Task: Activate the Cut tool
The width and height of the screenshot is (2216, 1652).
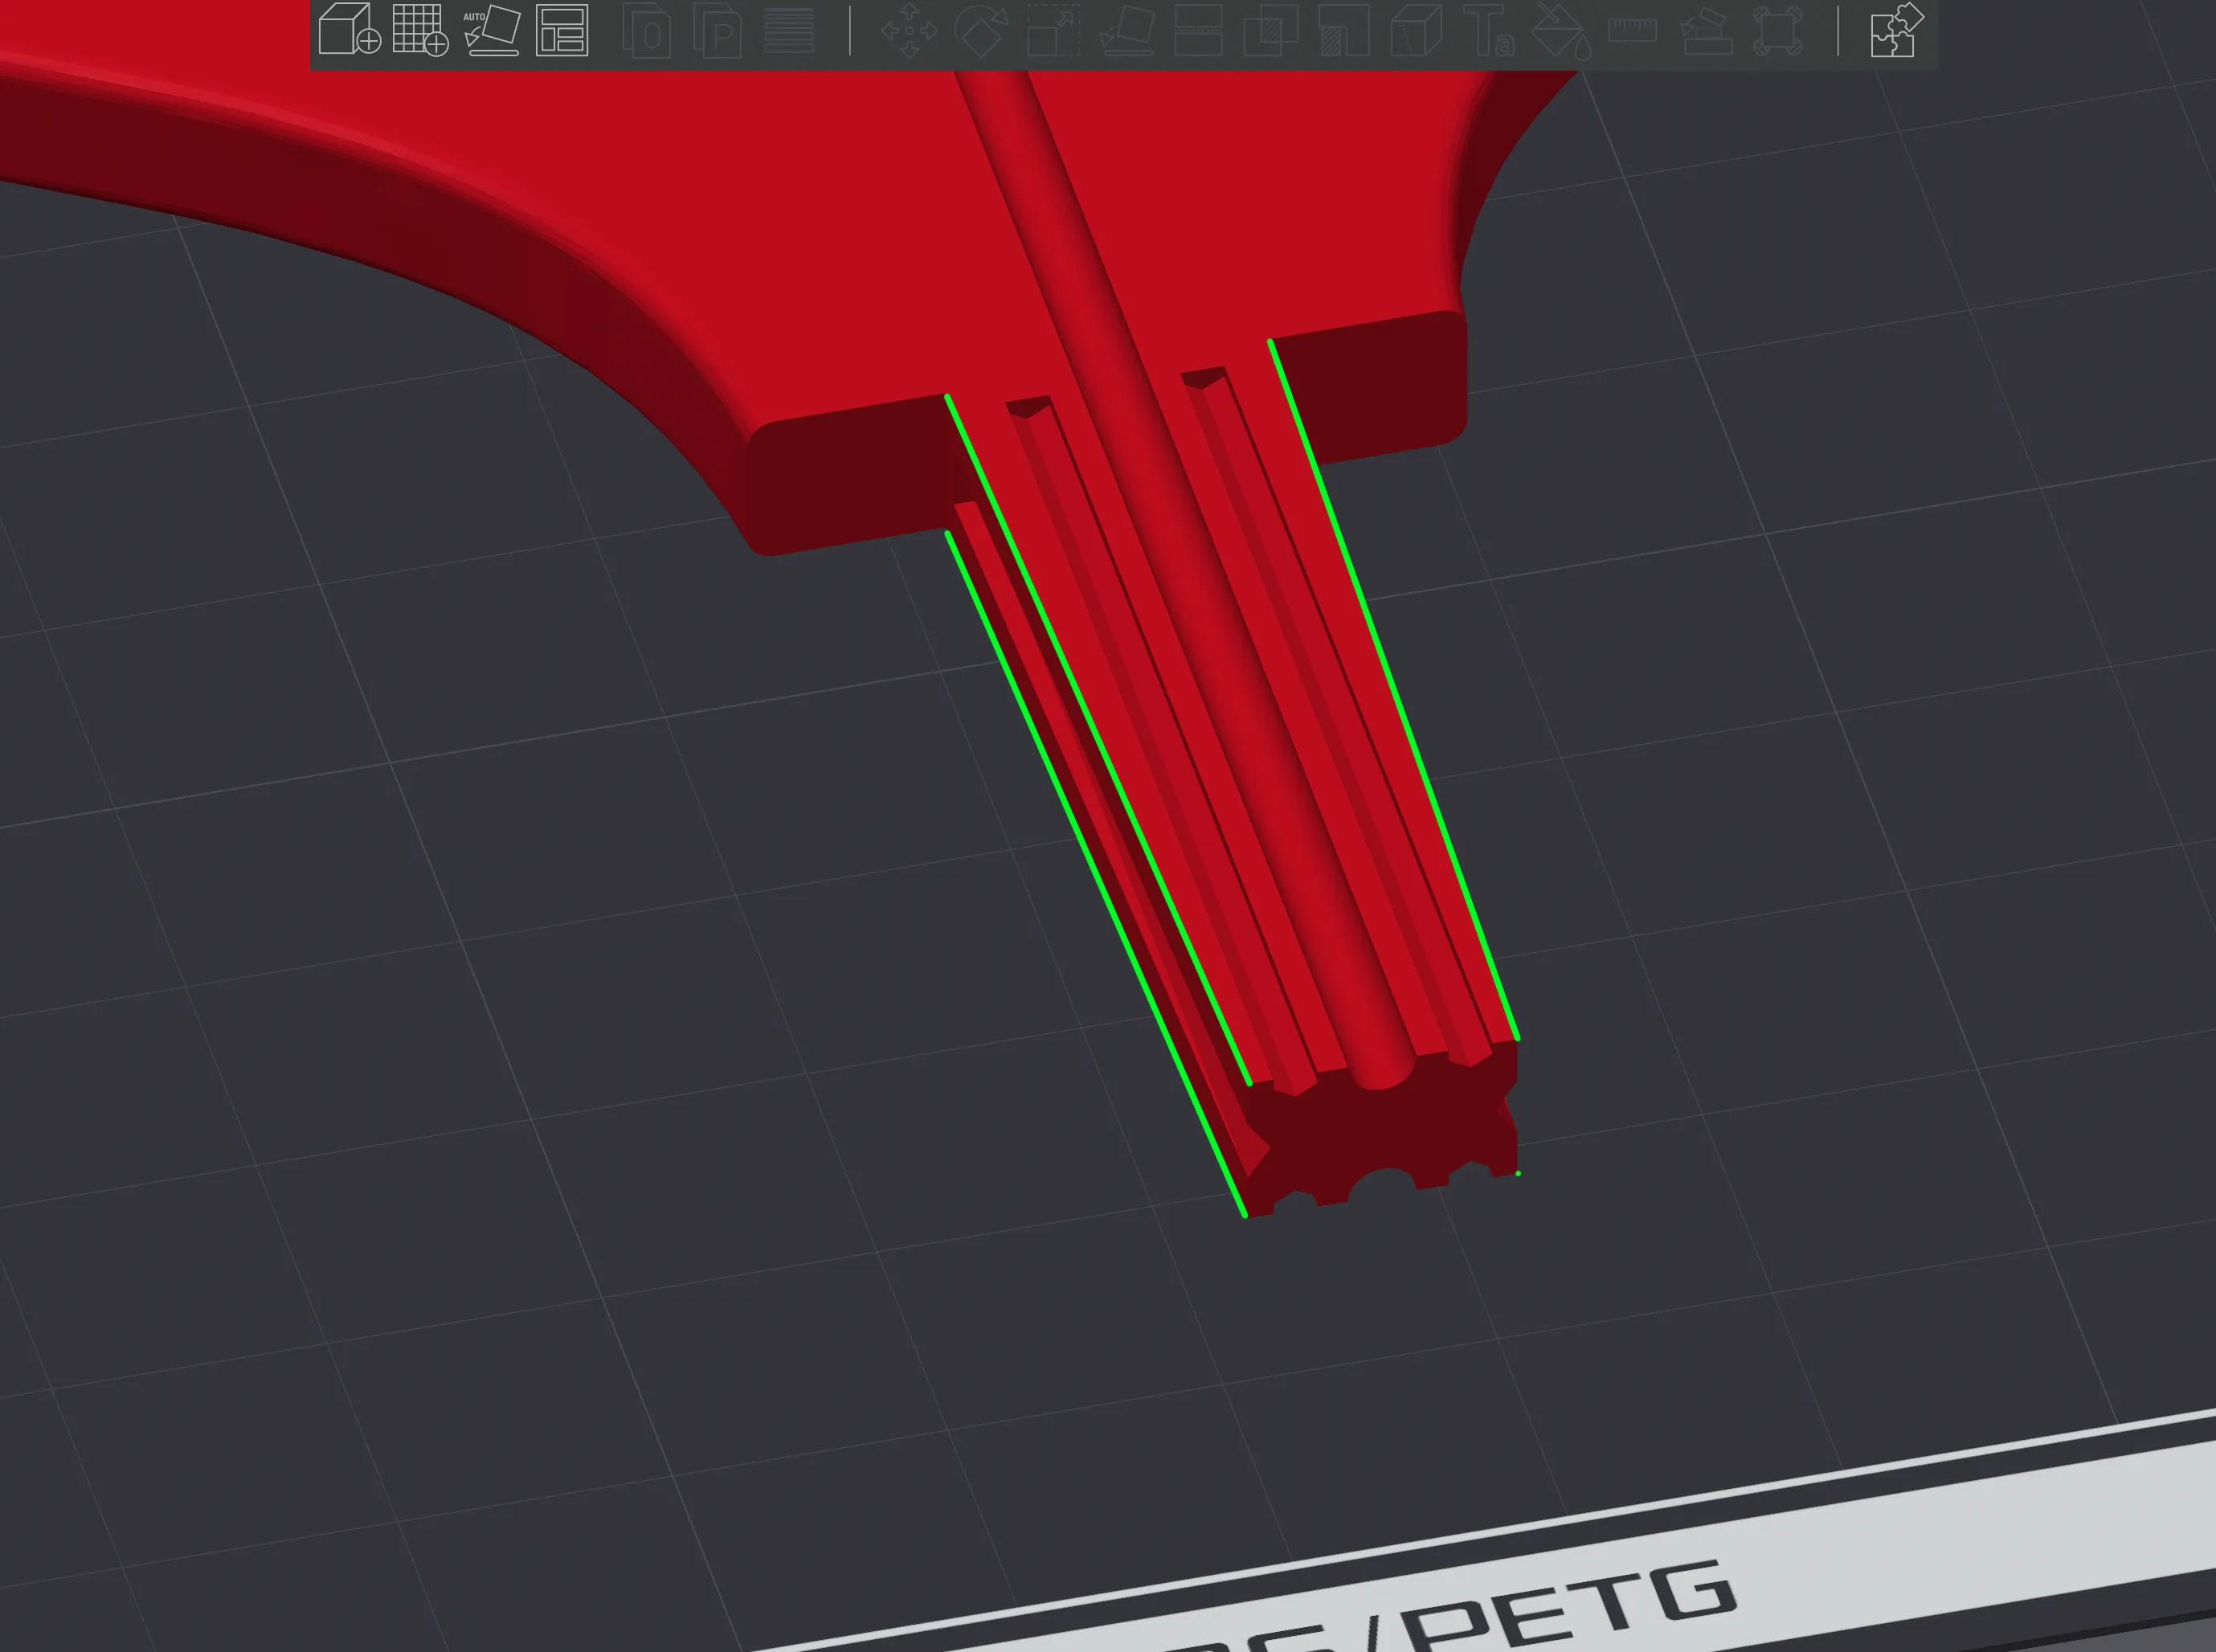Action: (x=1198, y=31)
